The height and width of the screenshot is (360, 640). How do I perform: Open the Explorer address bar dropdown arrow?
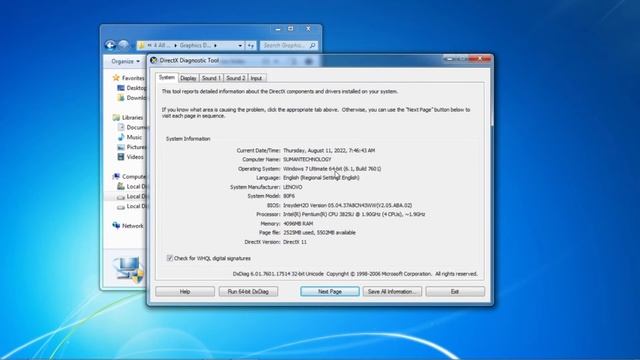click(x=240, y=45)
